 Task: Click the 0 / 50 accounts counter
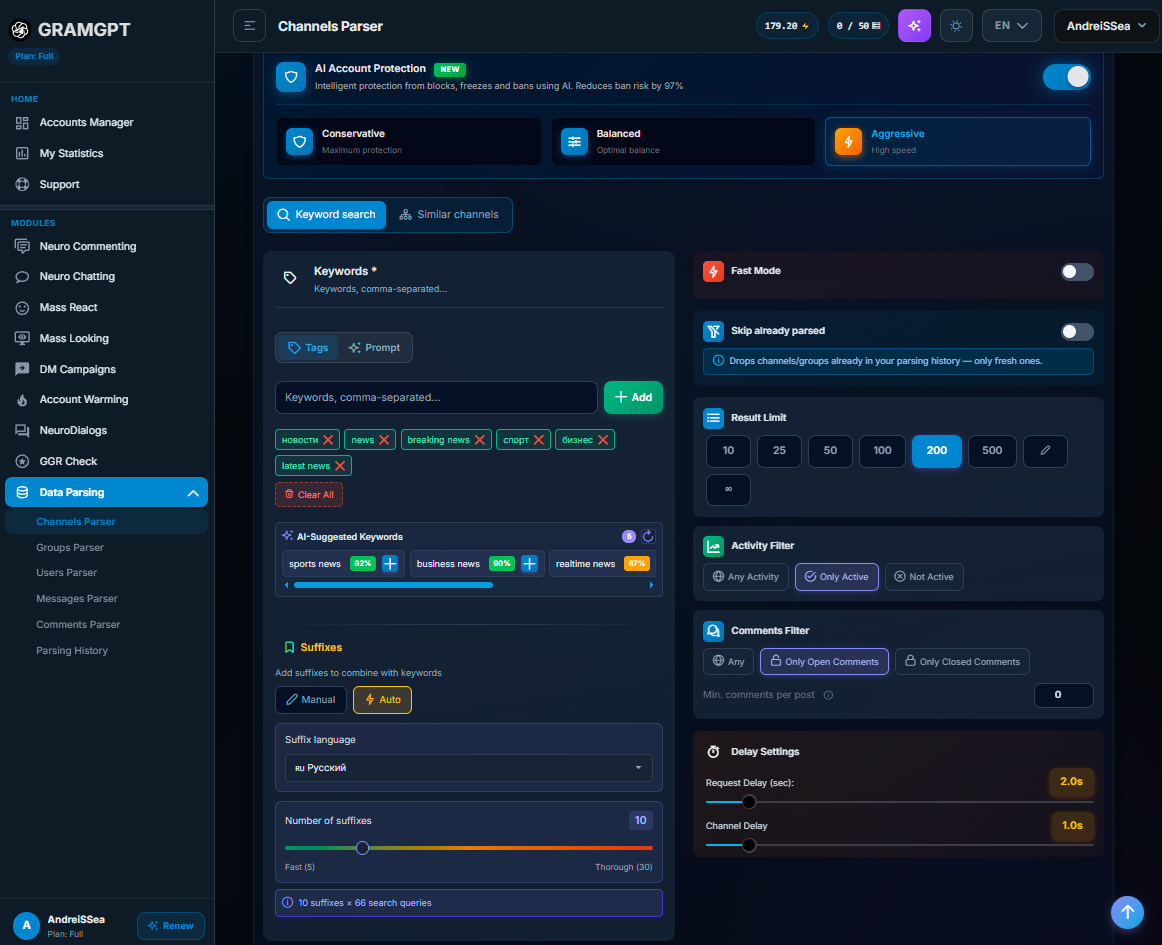point(858,26)
